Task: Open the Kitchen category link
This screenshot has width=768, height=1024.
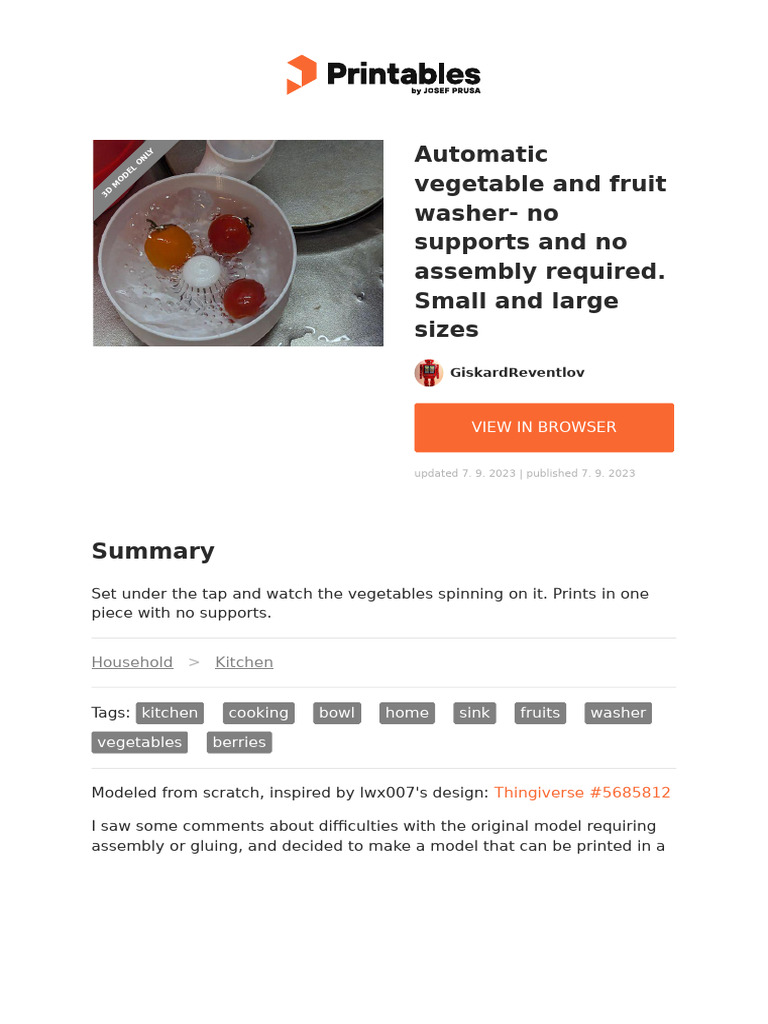Action: tap(244, 662)
